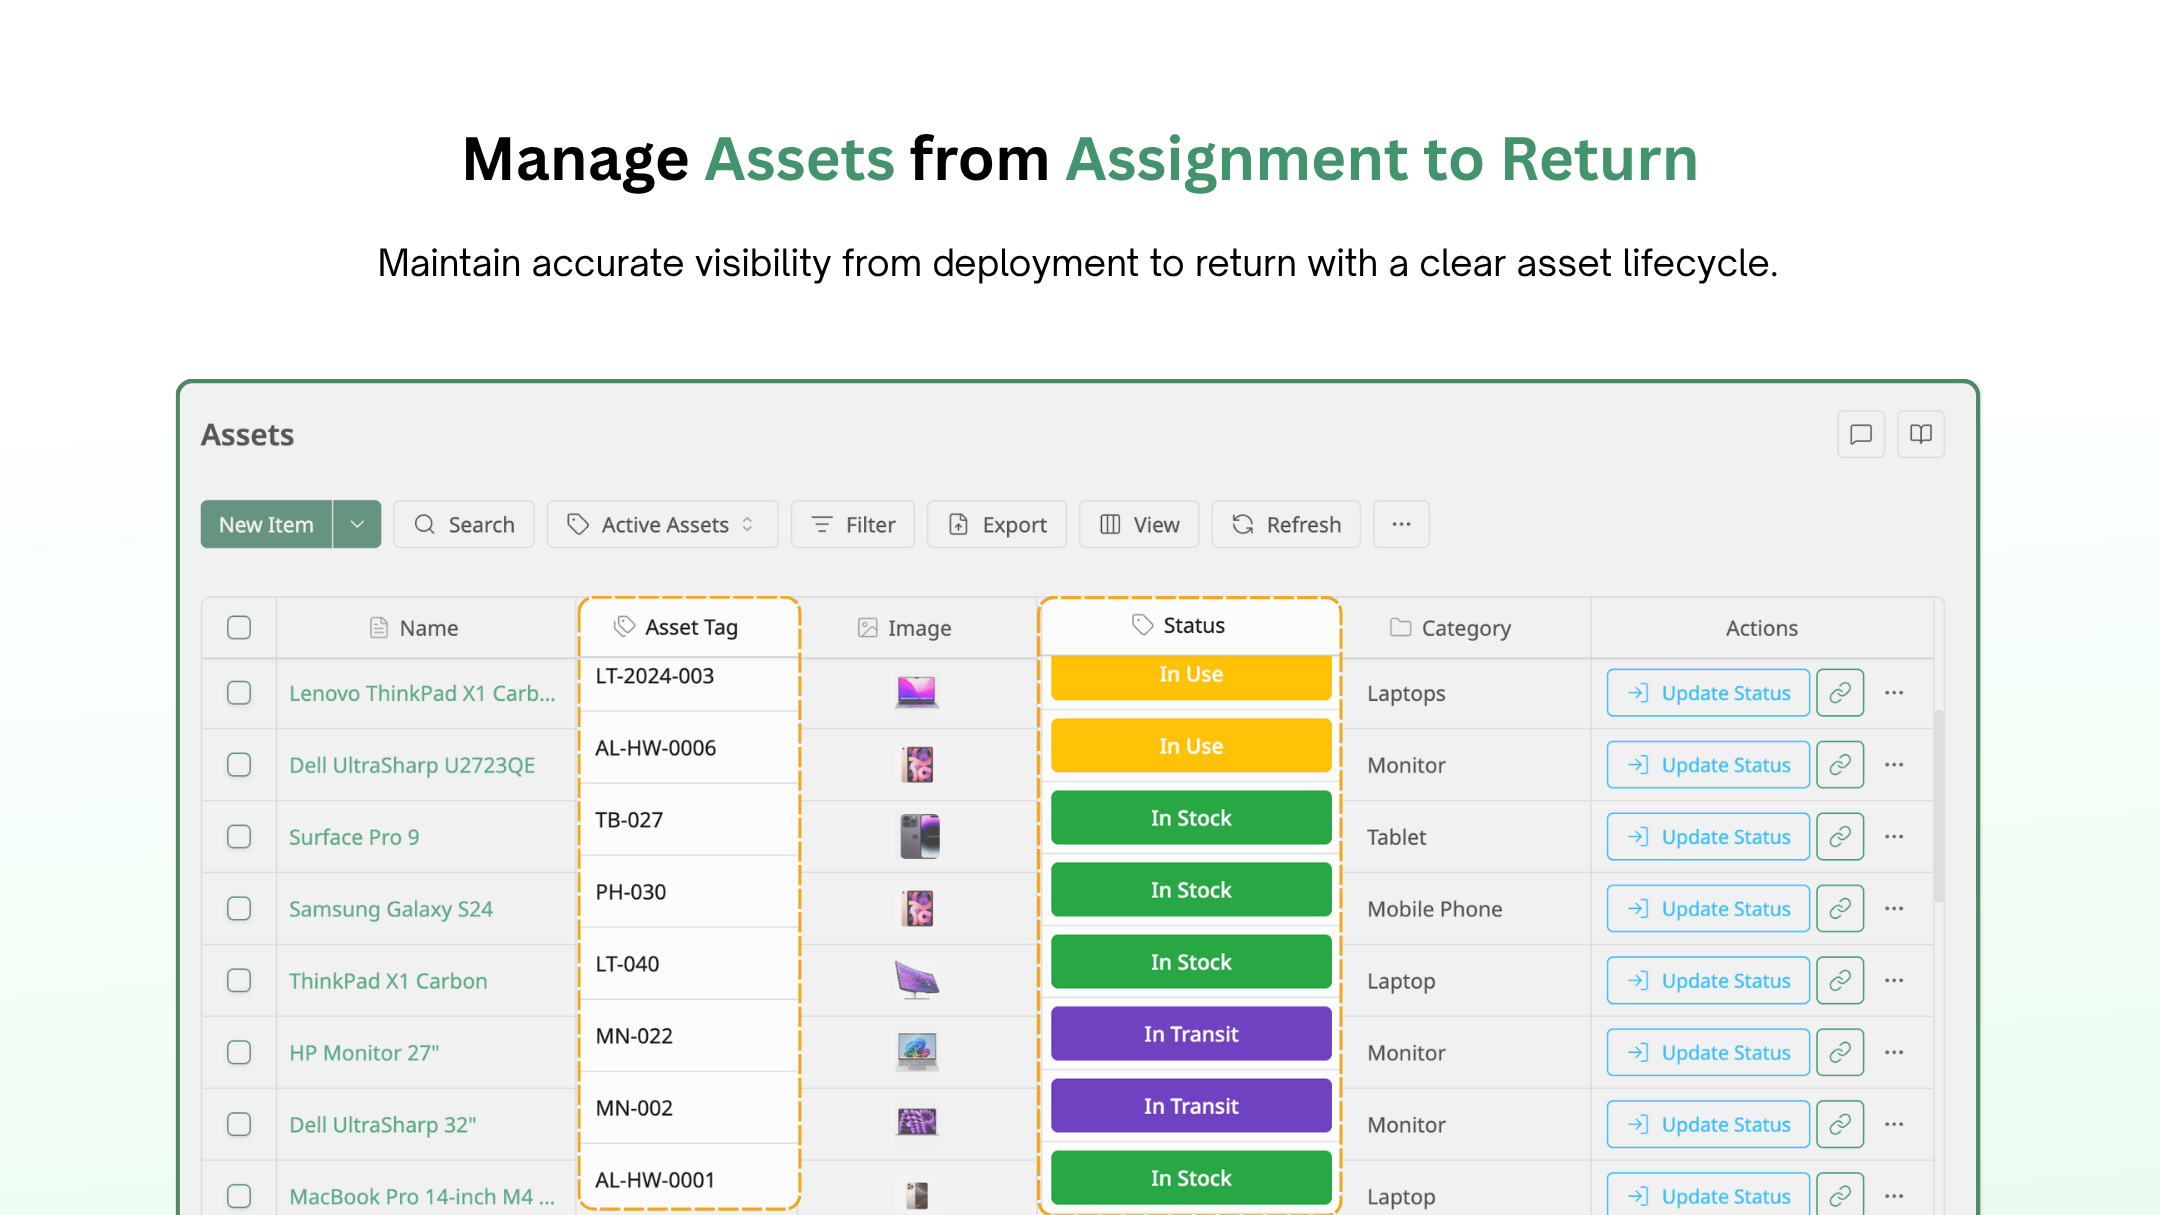Screen dimensions: 2160x1215
Task: Open the Active Assets view selector
Action: pyautogui.click(x=662, y=524)
